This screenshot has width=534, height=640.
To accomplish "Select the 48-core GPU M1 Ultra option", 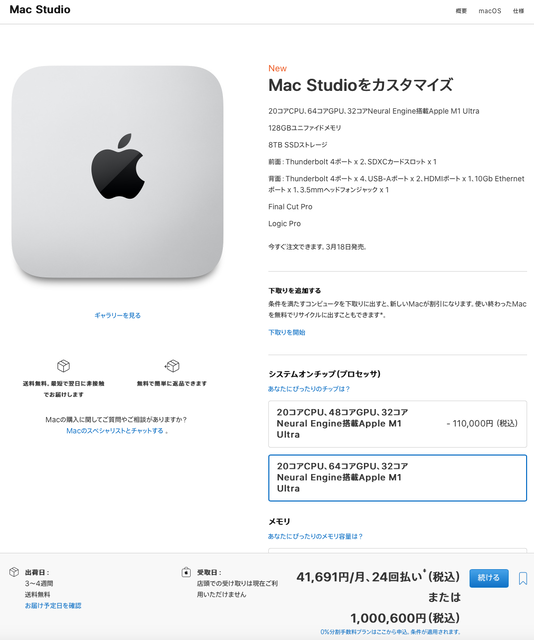I will pos(397,424).
